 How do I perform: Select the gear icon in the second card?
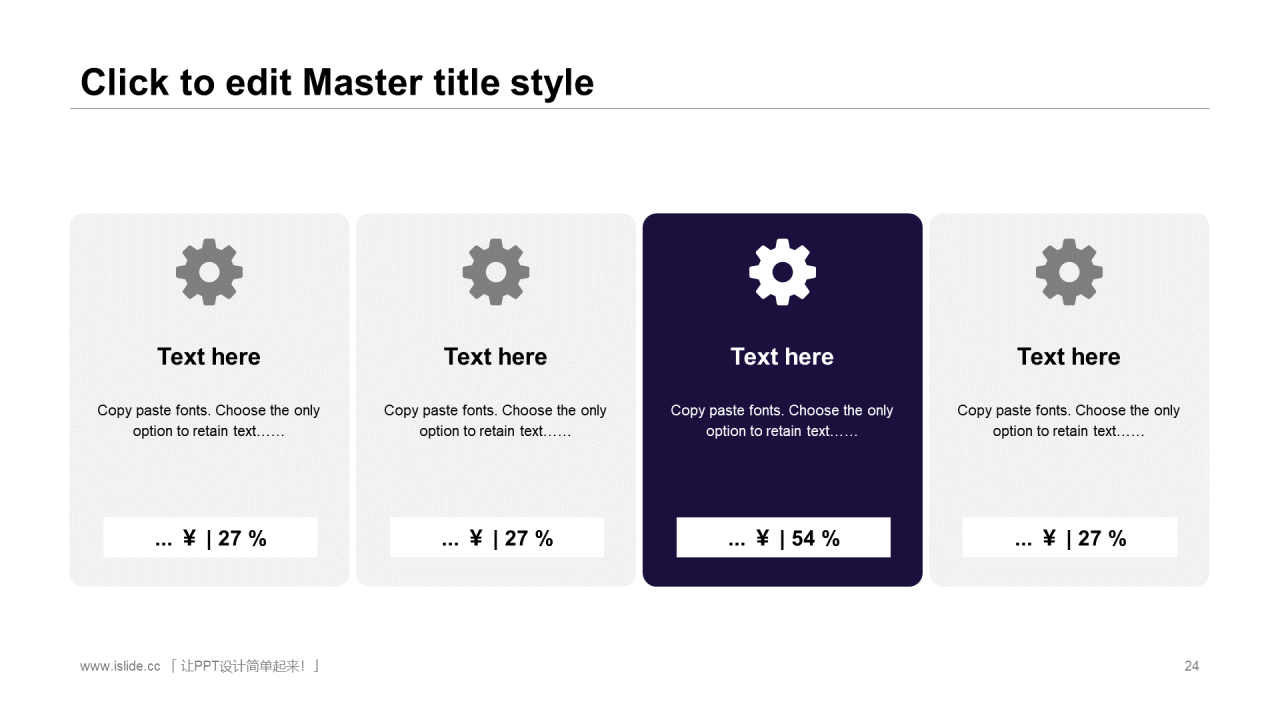click(x=496, y=272)
